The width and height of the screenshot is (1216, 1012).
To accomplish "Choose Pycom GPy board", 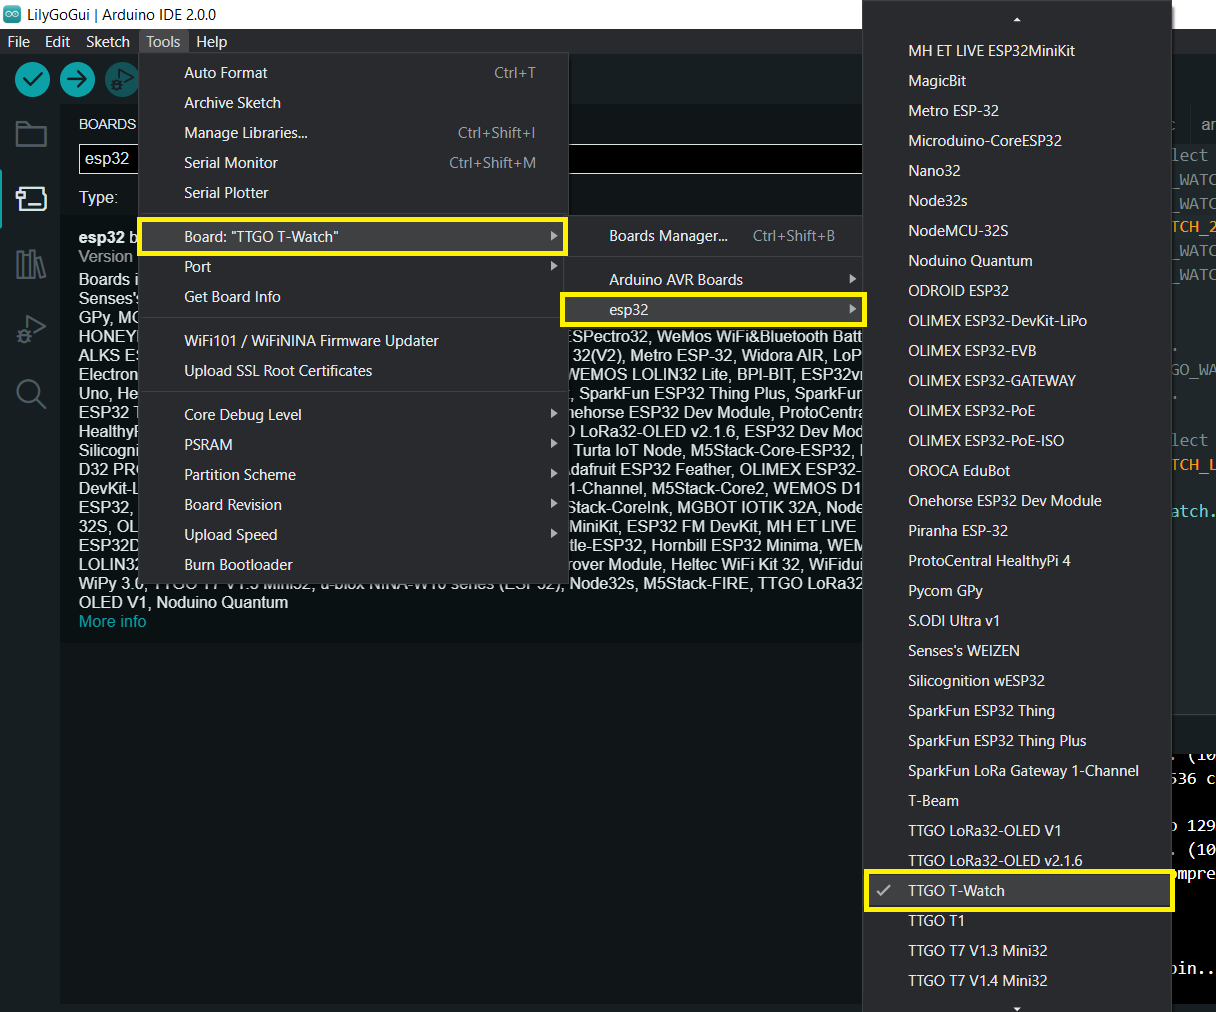I will [x=1017, y=590].
